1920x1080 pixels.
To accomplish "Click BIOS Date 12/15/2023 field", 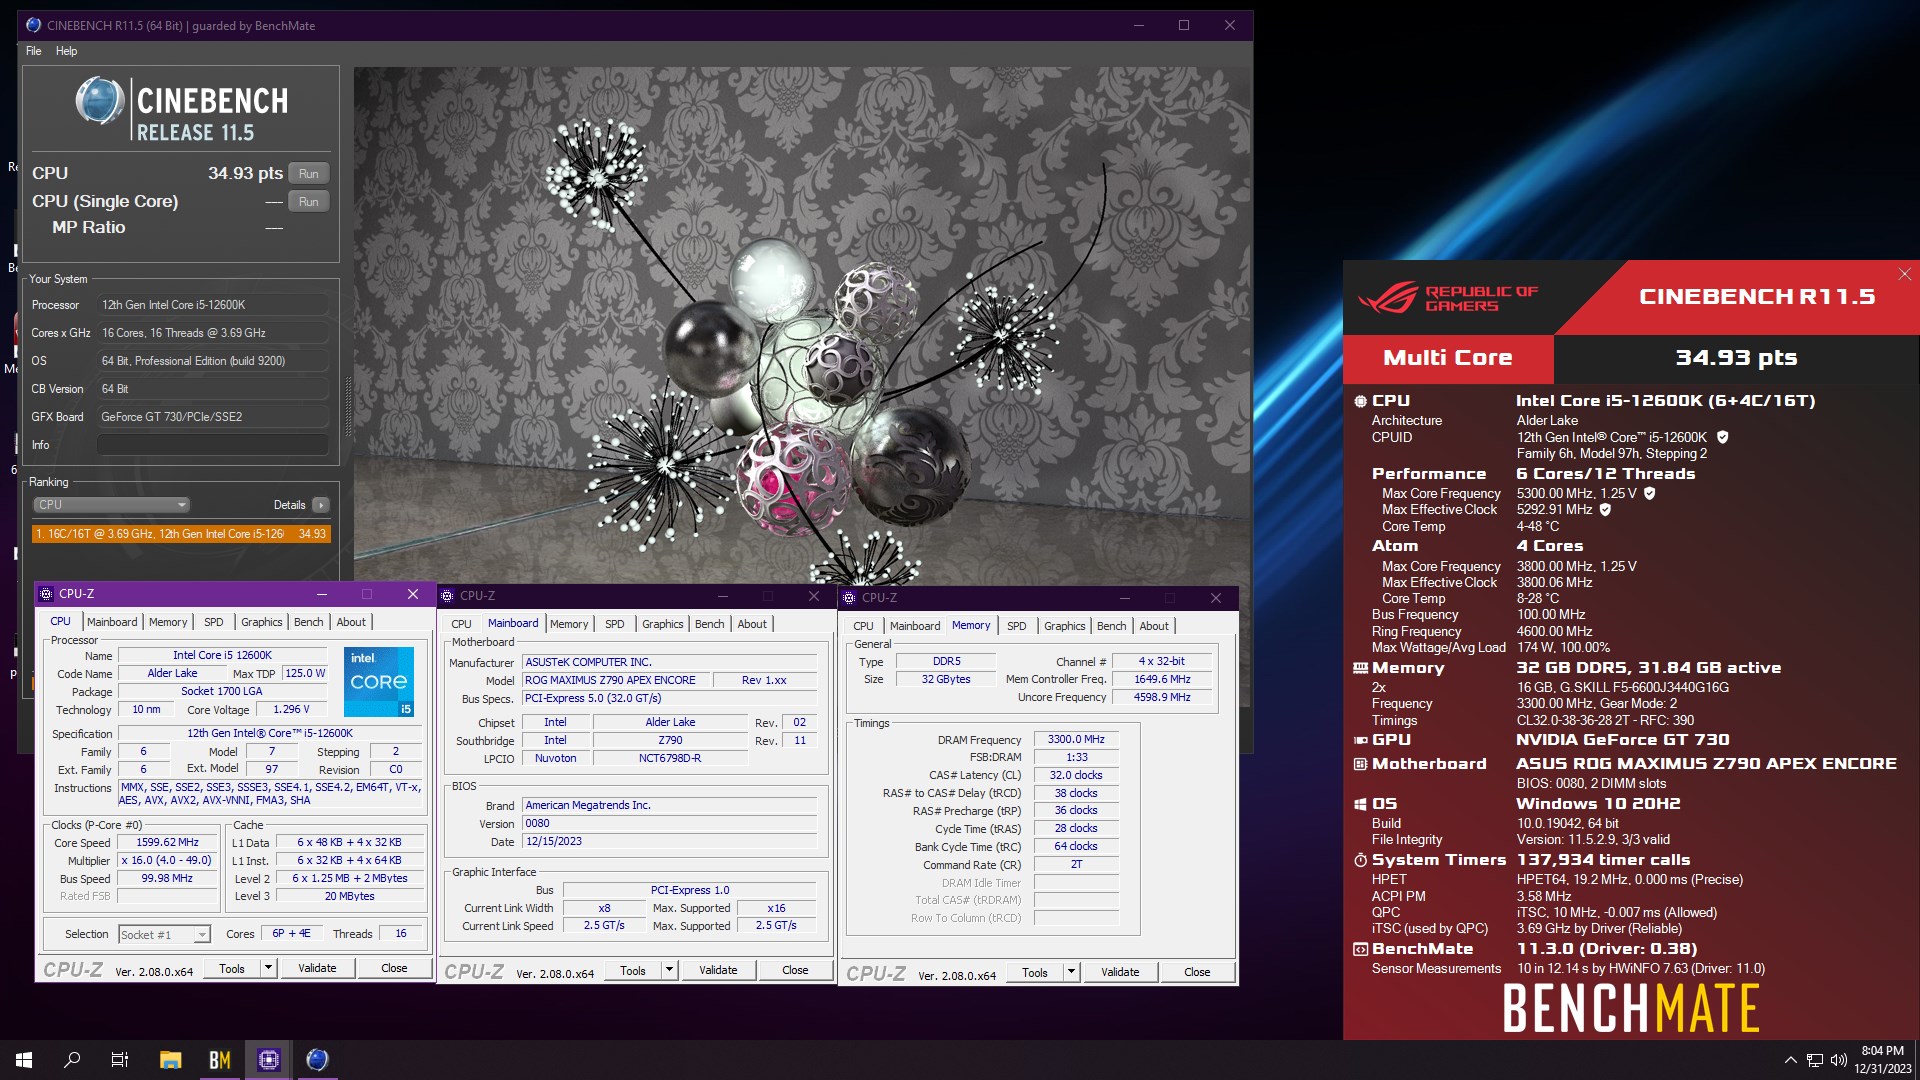I will pyautogui.click(x=670, y=841).
